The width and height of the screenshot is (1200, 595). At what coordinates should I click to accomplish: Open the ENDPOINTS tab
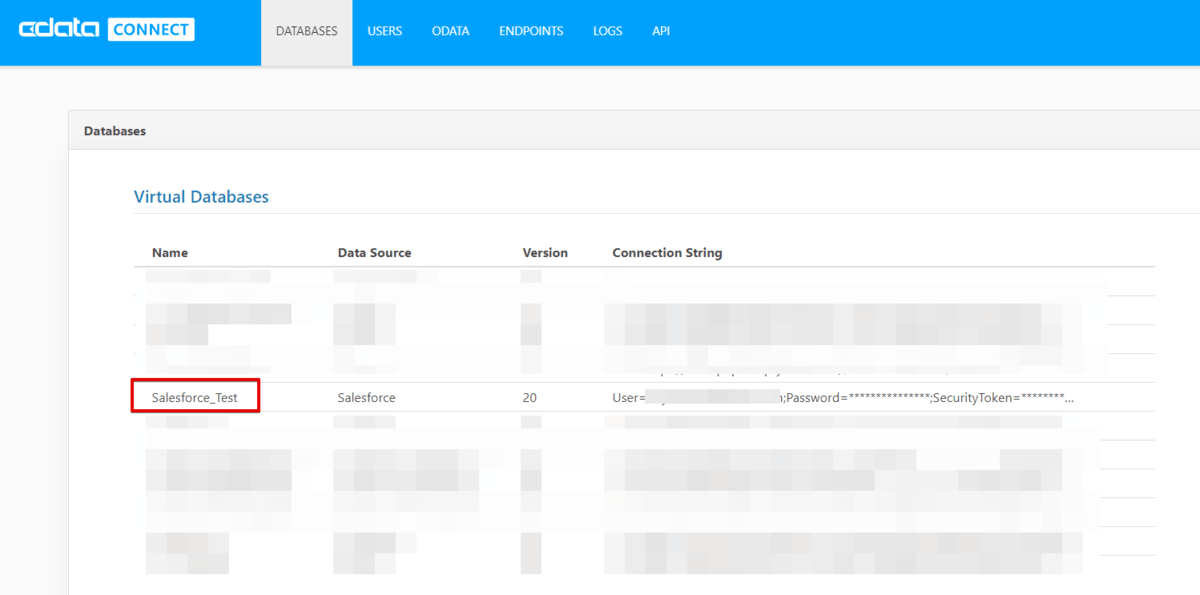pyautogui.click(x=531, y=32)
